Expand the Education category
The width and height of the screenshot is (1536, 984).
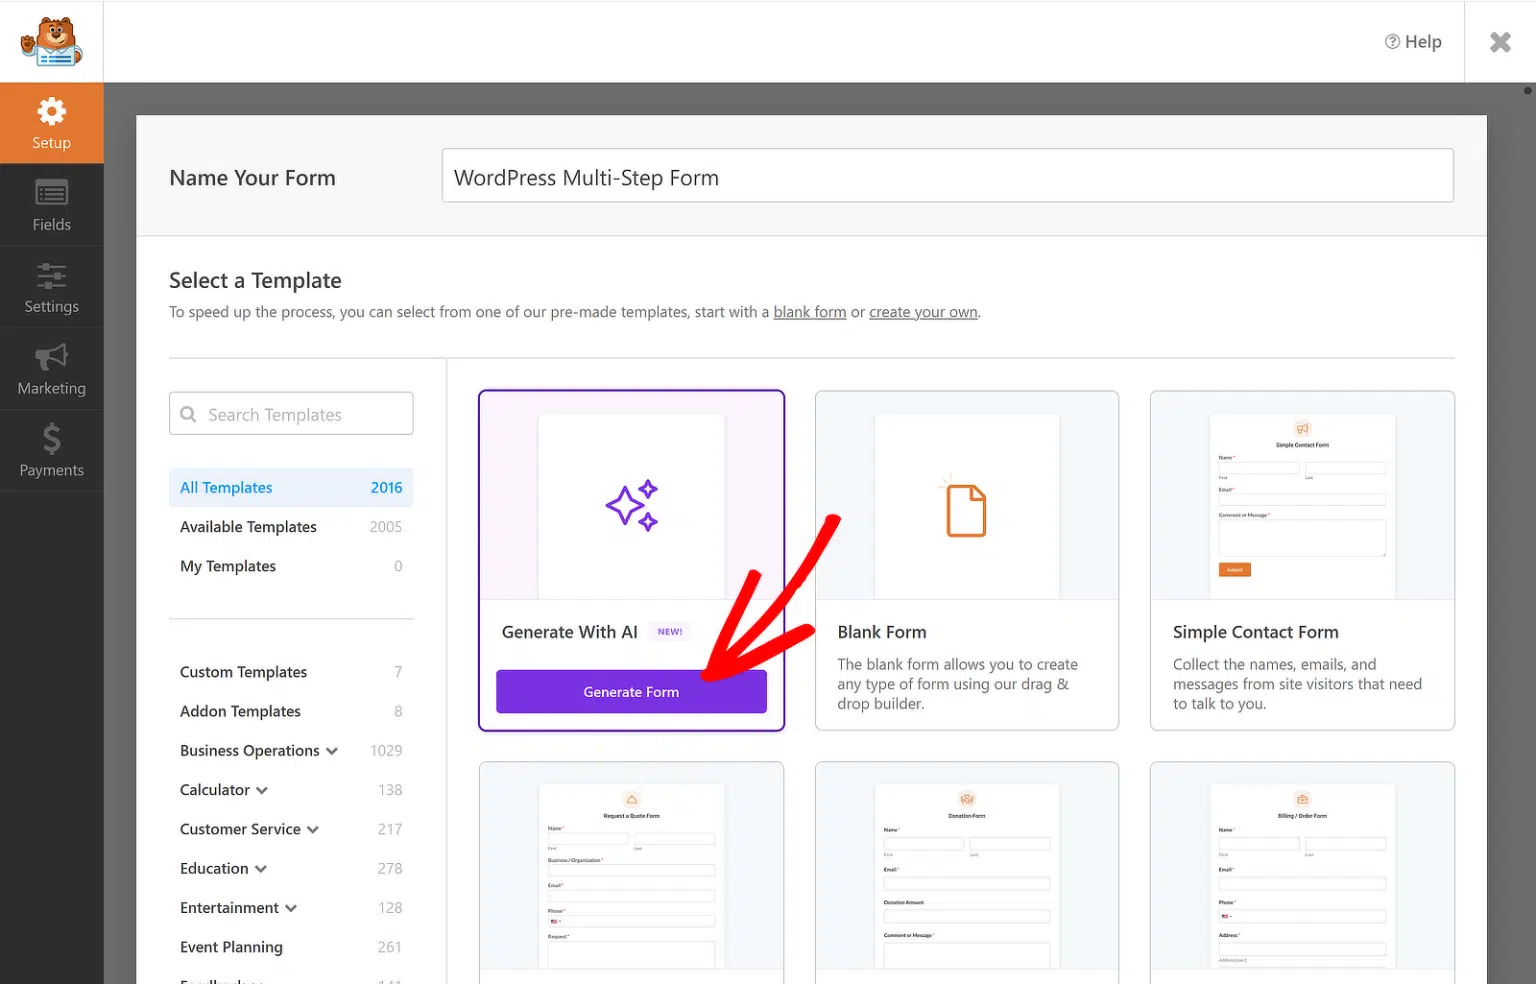coord(261,869)
